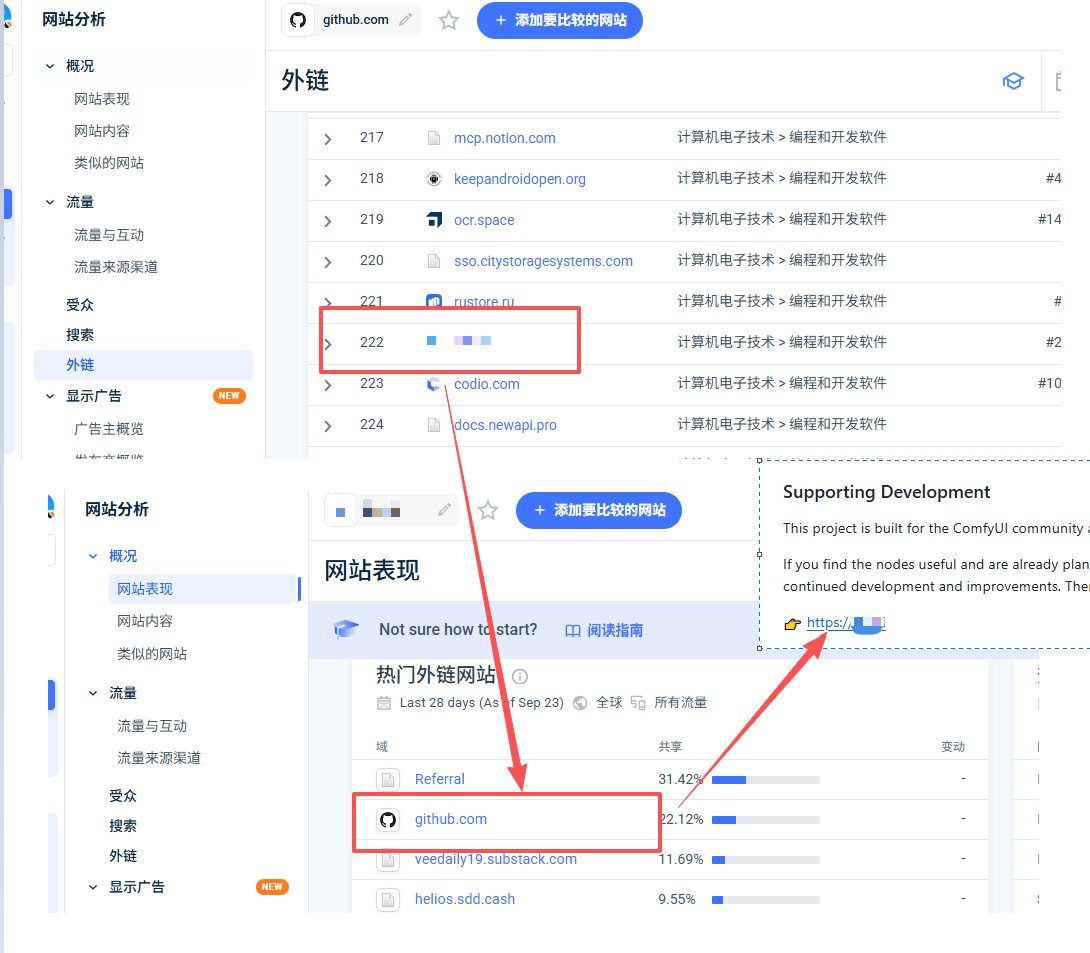The image size is (1090, 953).
Task: Open 类似的网站 in top sidebar
Action: [x=109, y=163]
